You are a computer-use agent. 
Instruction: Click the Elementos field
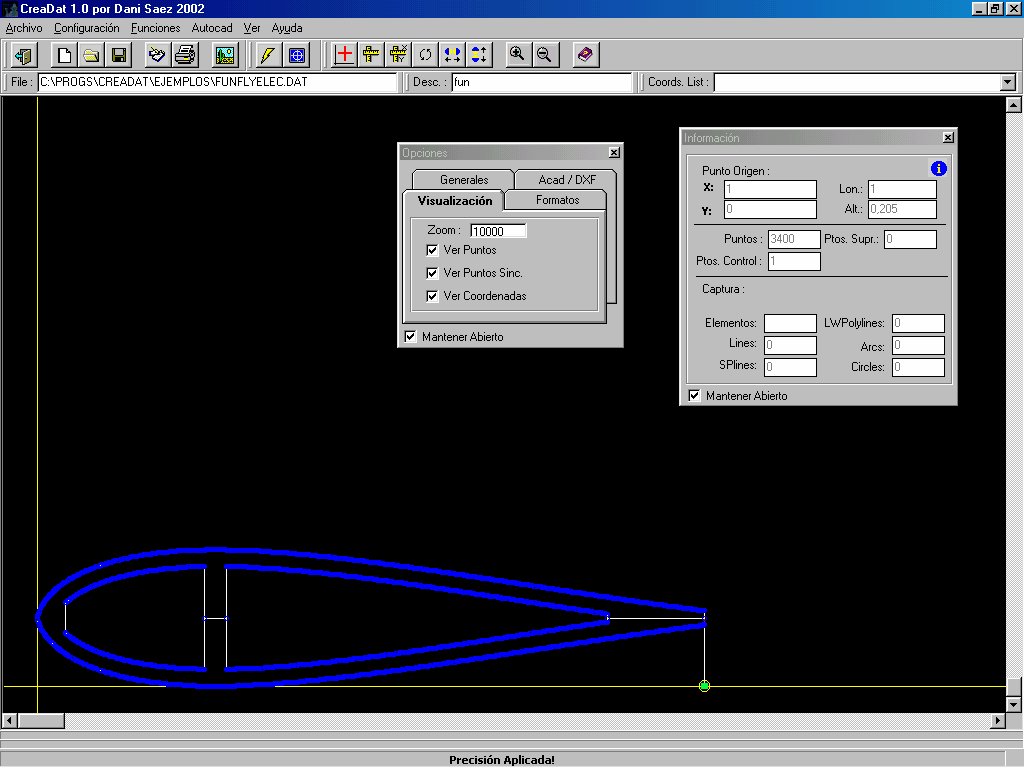coord(790,323)
